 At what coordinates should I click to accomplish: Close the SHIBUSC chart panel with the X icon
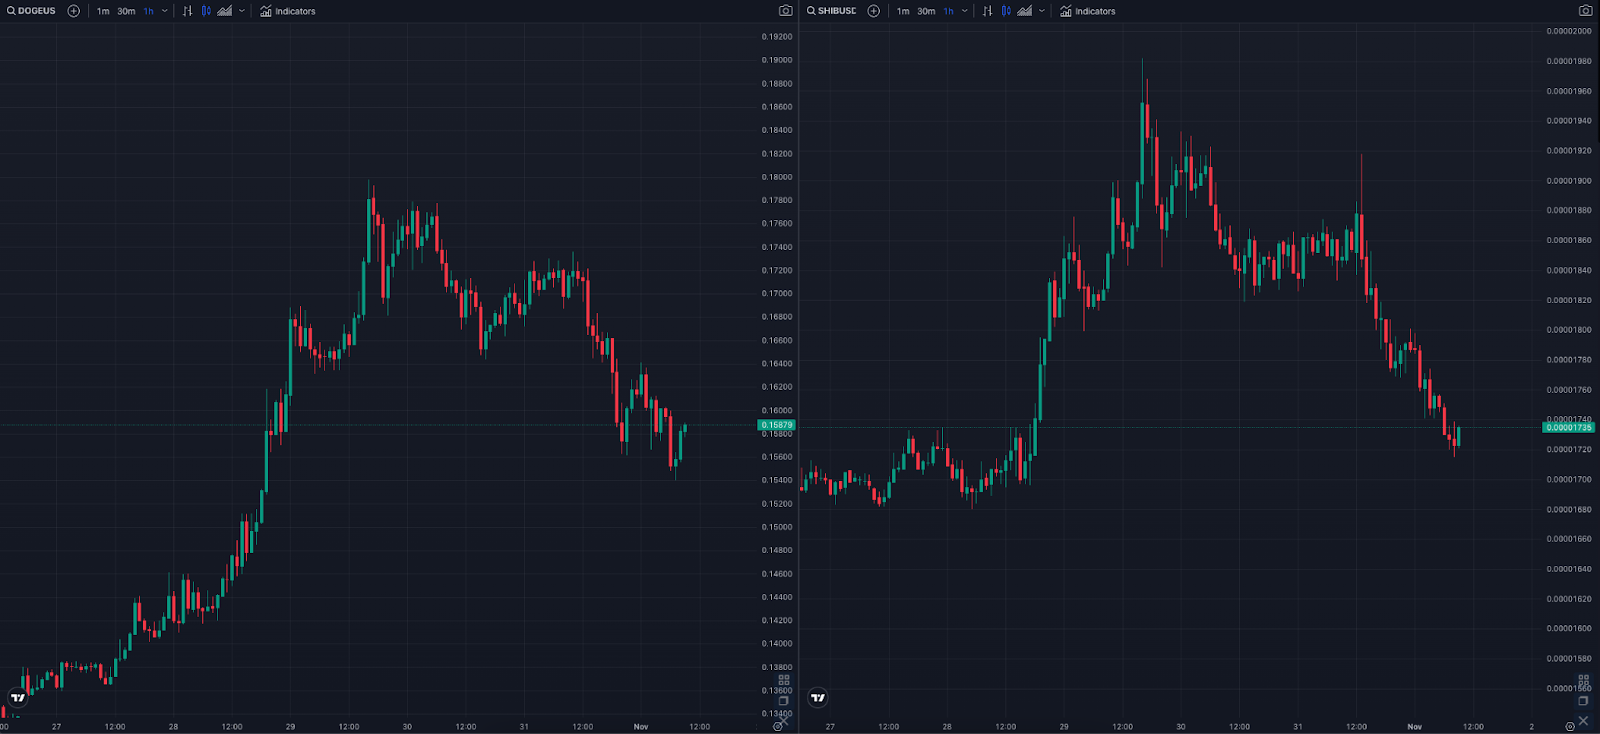[1584, 721]
